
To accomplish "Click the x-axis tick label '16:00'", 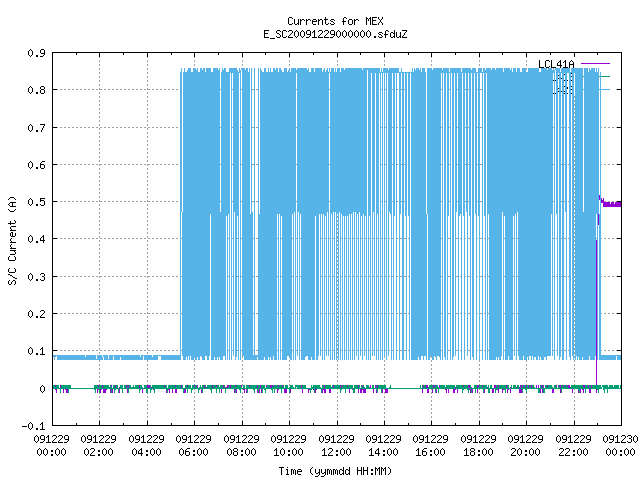I will [x=430, y=452].
